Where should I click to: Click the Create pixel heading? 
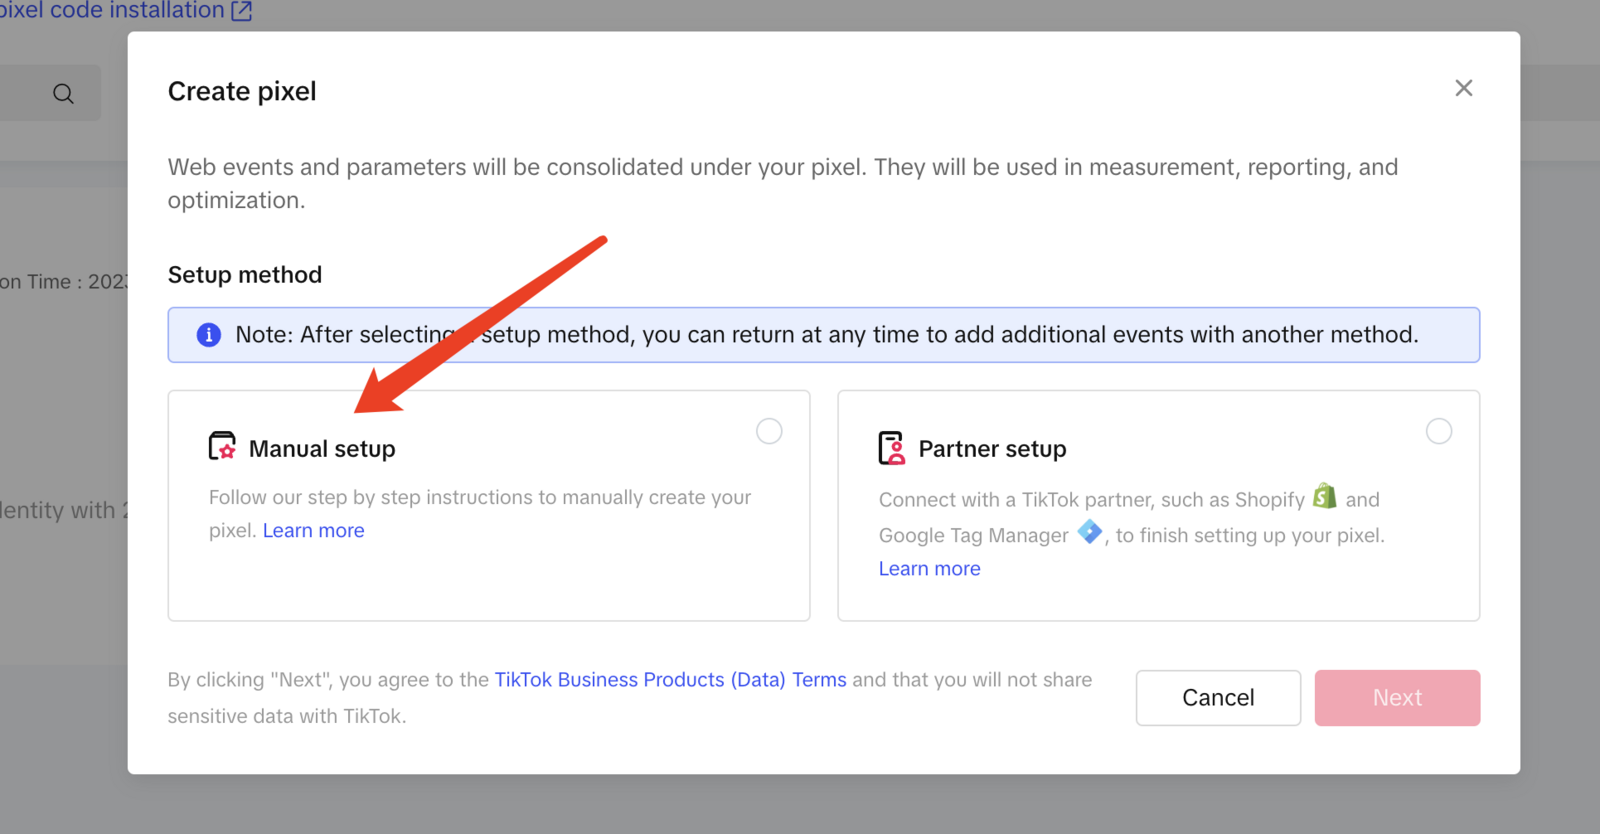coord(242,91)
